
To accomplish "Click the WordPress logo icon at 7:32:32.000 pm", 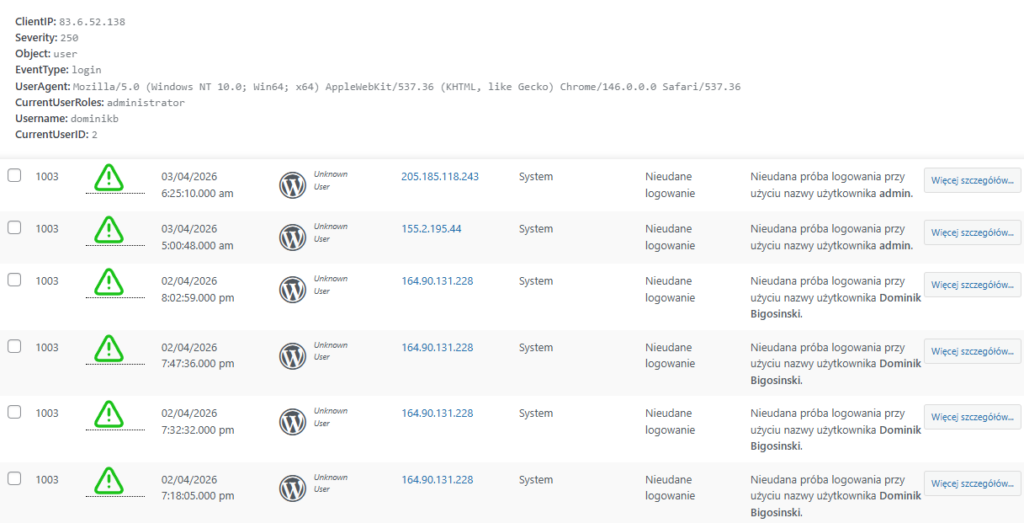I will pos(293,422).
